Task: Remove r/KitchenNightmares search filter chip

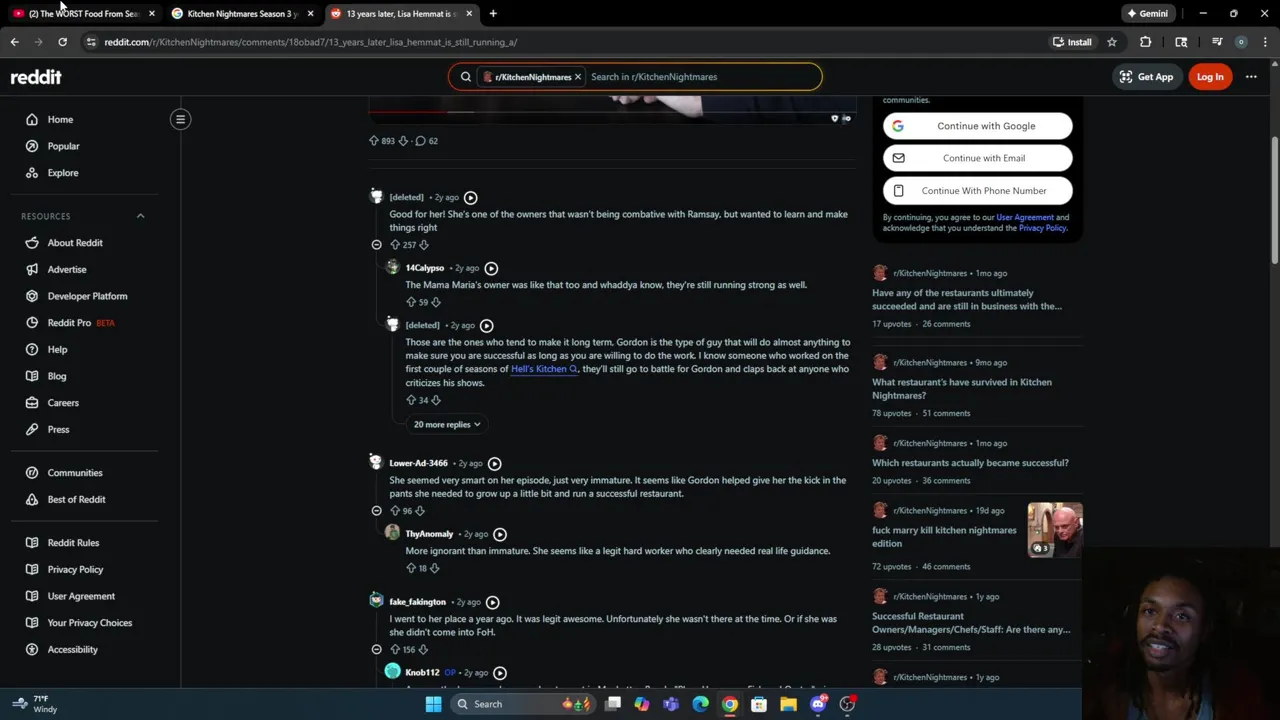Action: pos(577,77)
